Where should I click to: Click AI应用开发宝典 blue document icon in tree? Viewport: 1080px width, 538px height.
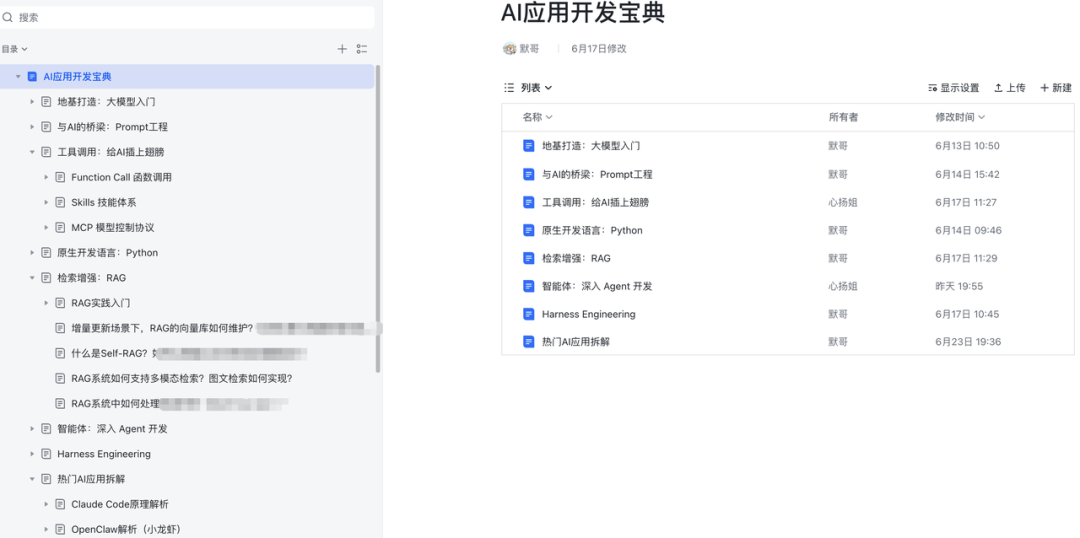32,76
